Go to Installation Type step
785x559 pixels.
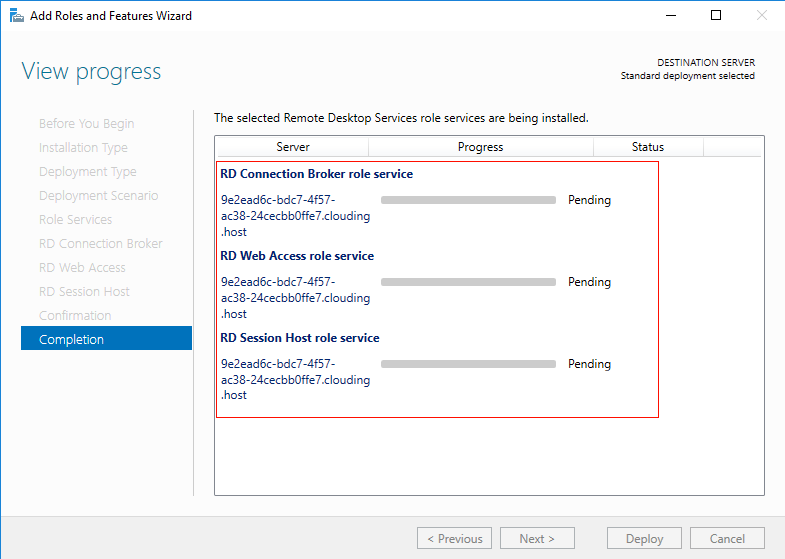(83, 148)
